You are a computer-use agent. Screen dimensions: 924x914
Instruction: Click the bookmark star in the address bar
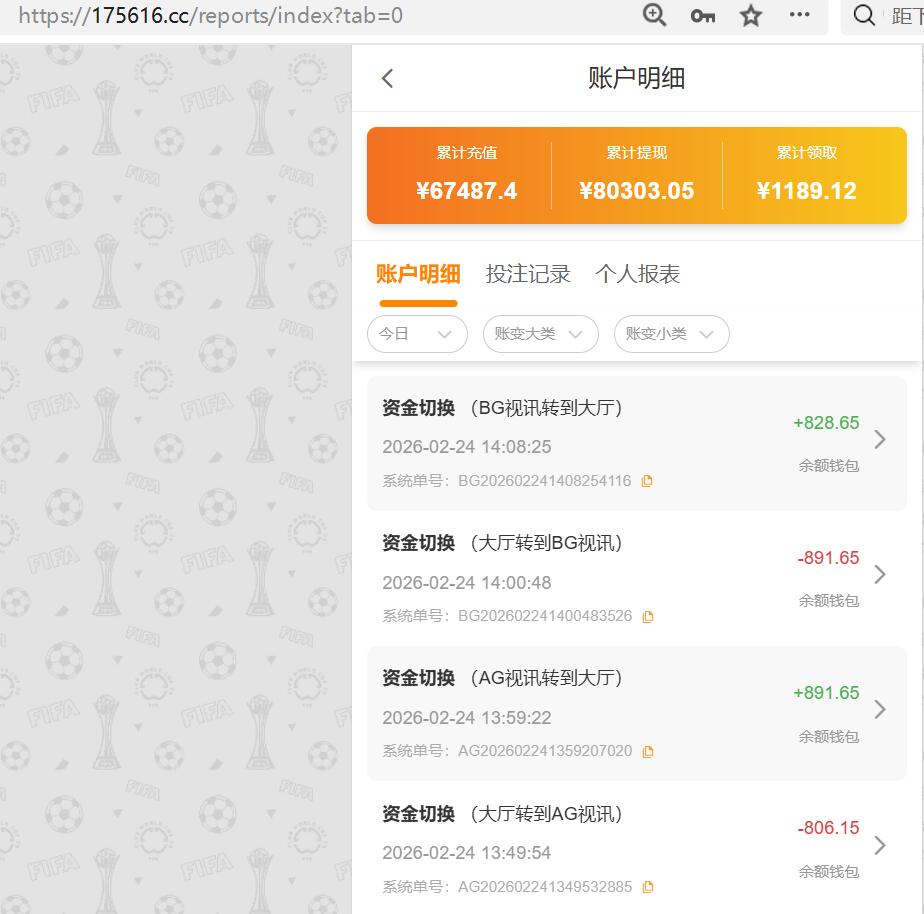750,16
